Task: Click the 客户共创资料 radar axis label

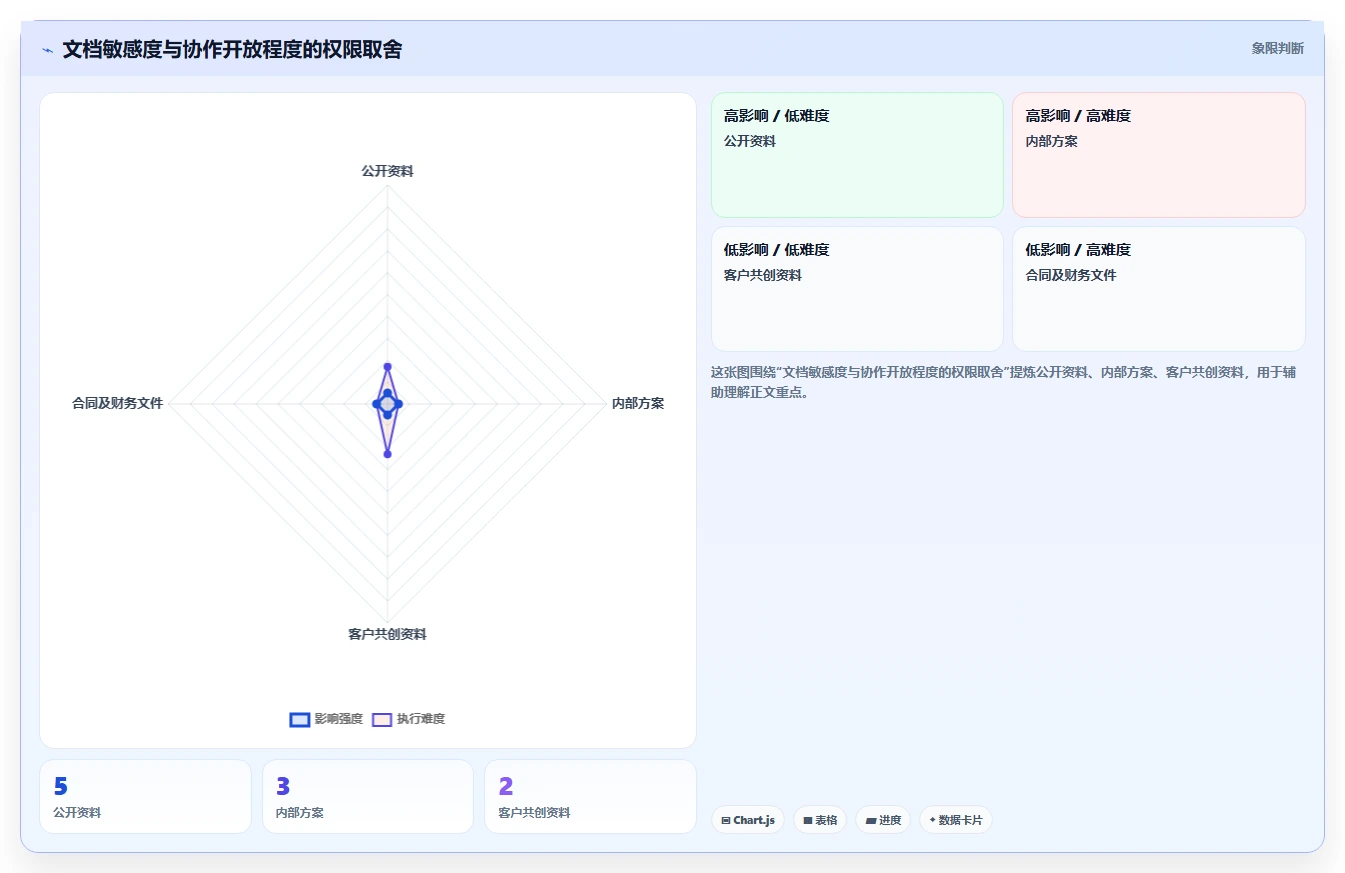Action: 387,634
